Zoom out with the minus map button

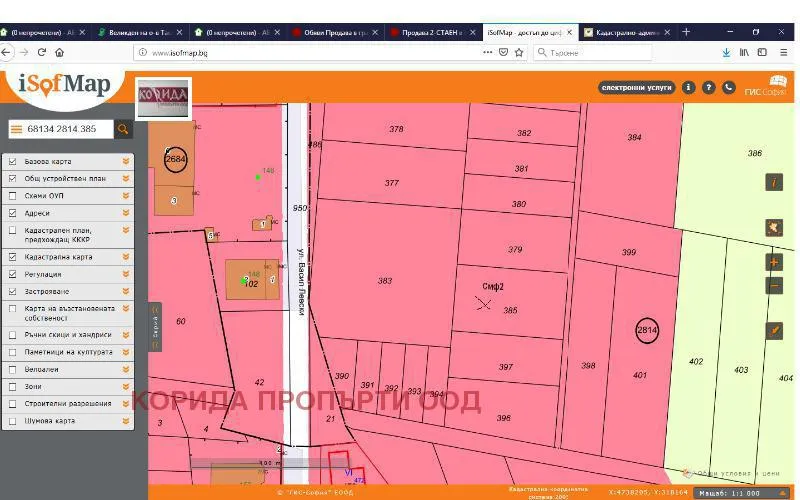[x=774, y=286]
